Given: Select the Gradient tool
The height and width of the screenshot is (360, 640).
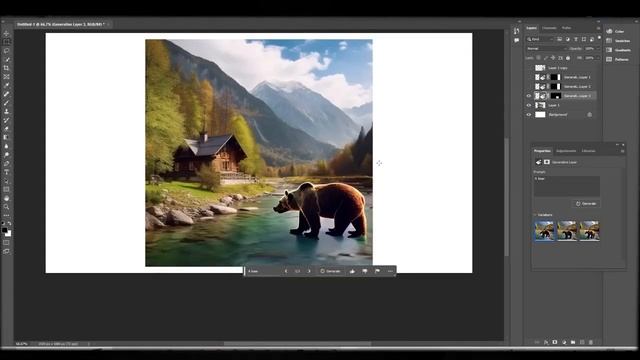Looking at the screenshot, I should [x=6, y=137].
